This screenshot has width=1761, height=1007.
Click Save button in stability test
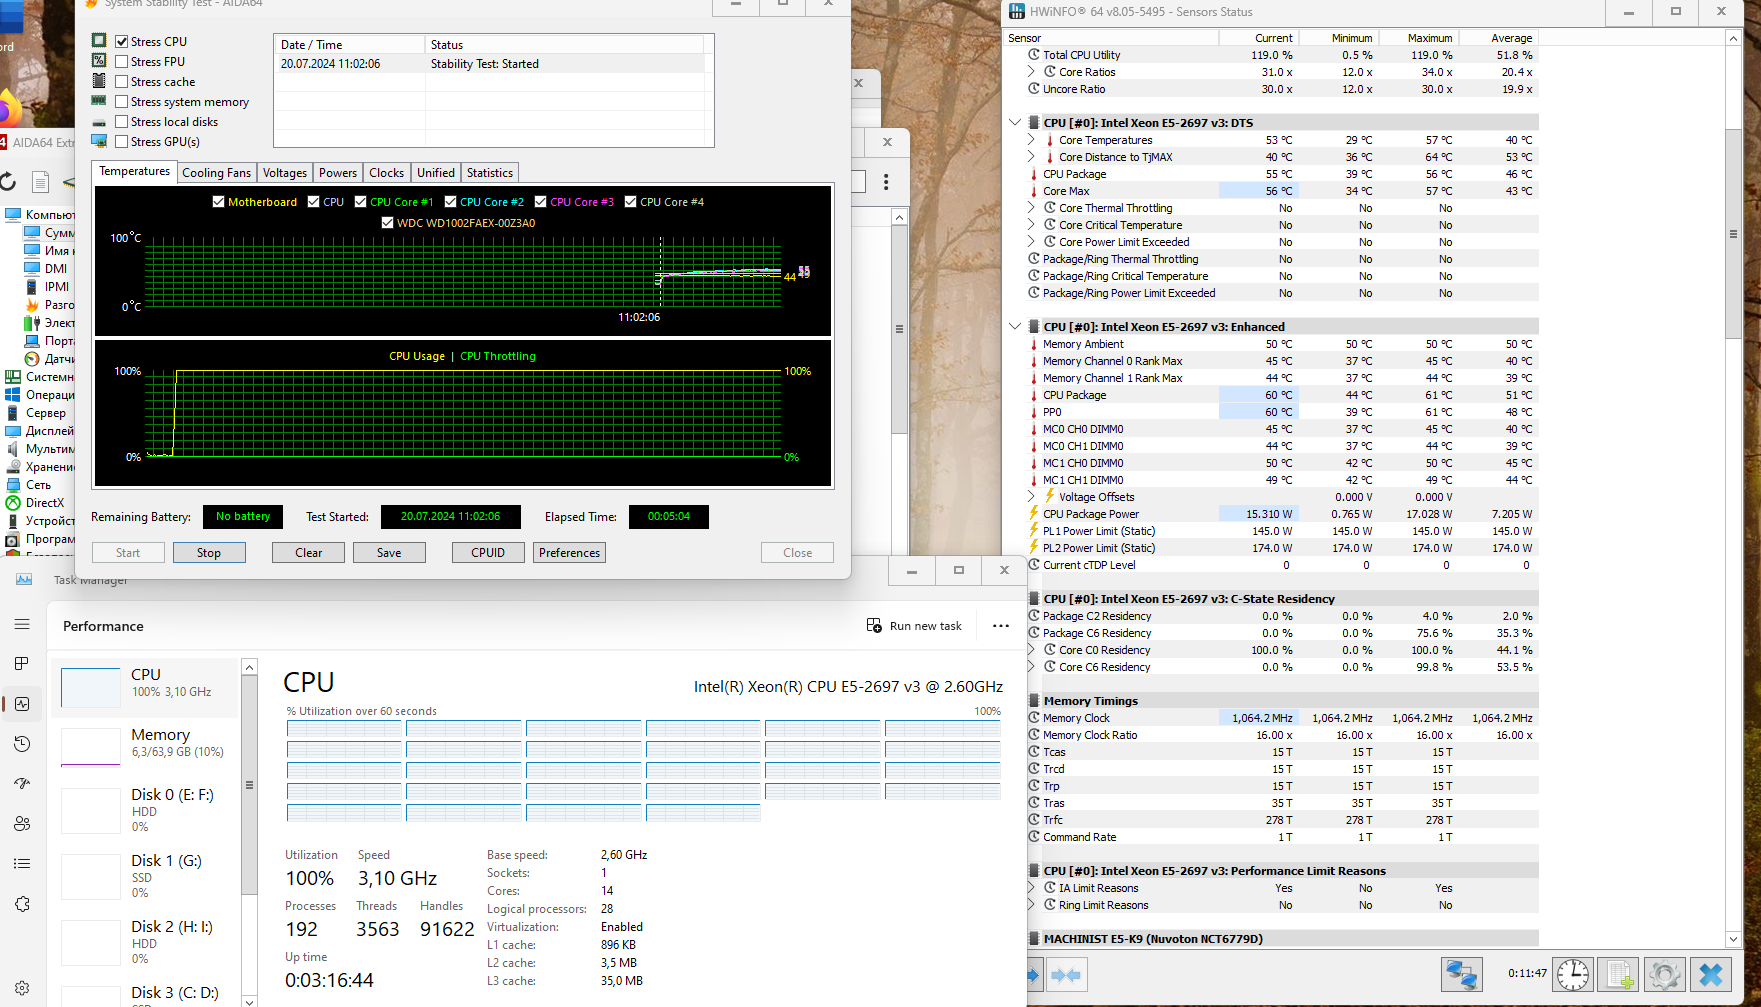[x=389, y=553]
